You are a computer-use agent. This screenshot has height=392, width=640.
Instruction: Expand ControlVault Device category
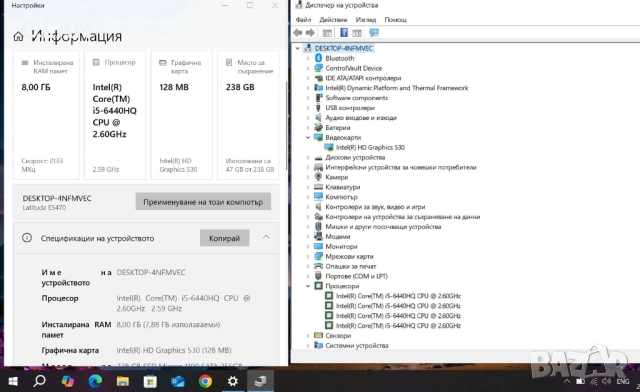(x=308, y=68)
